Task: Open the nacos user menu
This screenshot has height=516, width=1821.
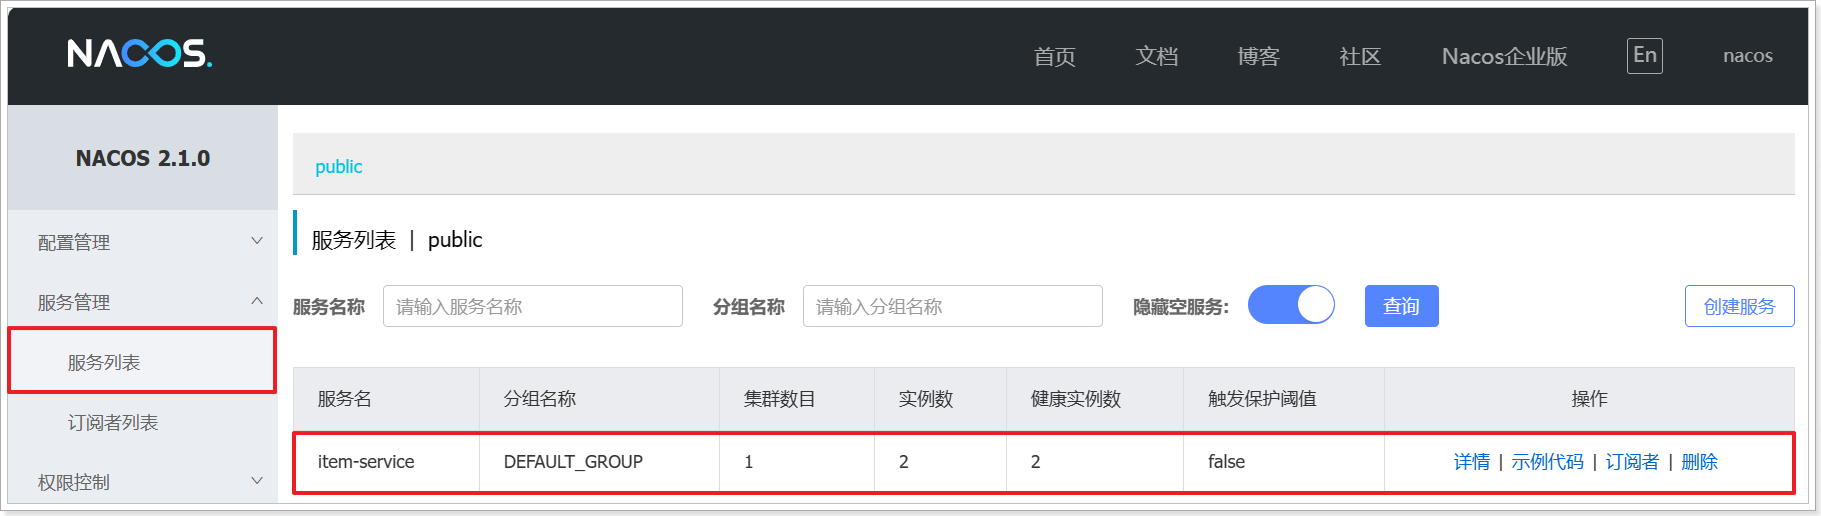Action: click(x=1747, y=56)
